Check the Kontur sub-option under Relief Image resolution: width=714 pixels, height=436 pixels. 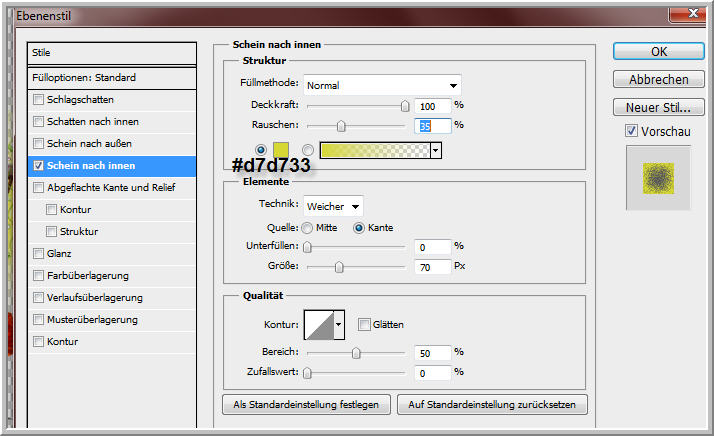pyautogui.click(x=51, y=209)
